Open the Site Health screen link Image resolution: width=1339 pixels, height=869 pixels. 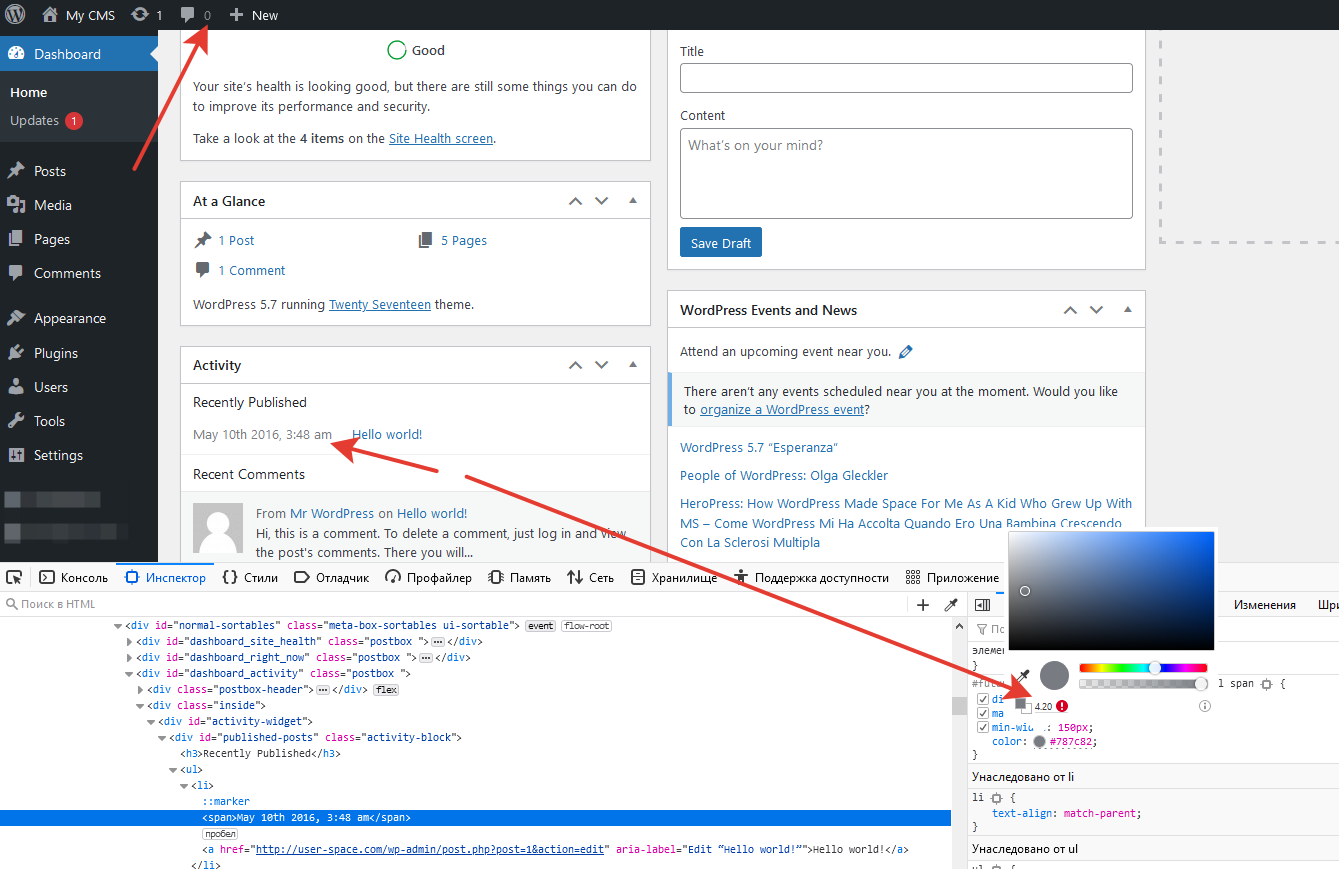pyautogui.click(x=441, y=139)
